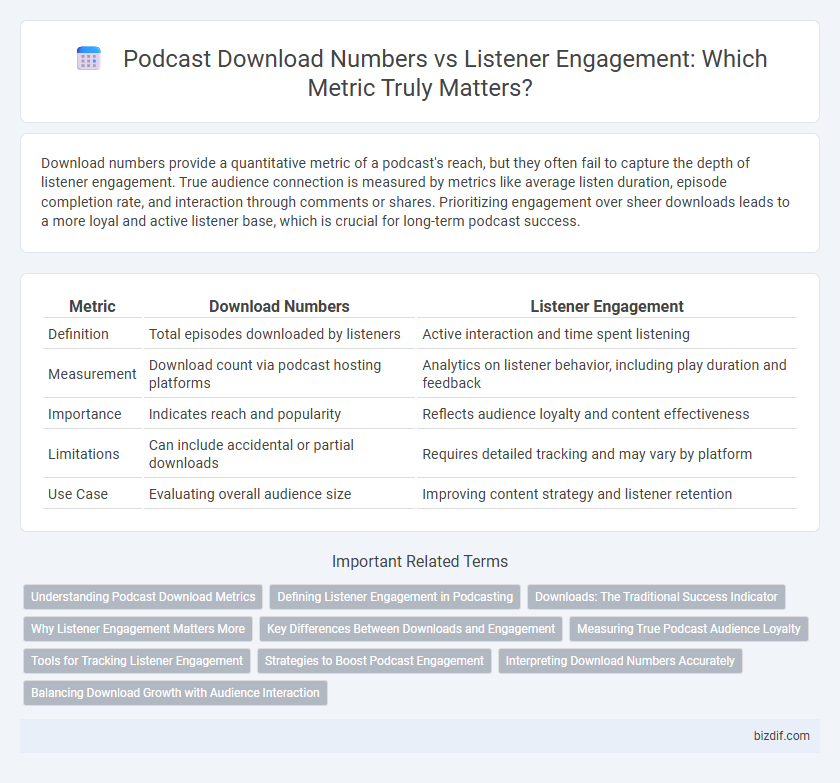
Task: Open Understanding Podcast Download Metrics tag
Action: [143, 597]
